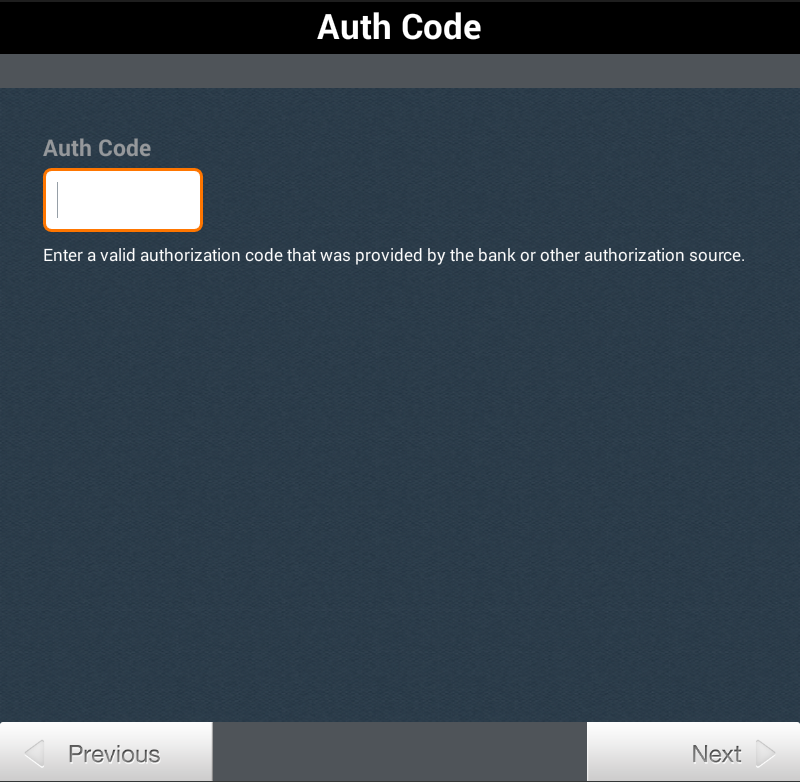800x782 pixels.
Task: Return to the prior step with Previous
Action: click(106, 753)
